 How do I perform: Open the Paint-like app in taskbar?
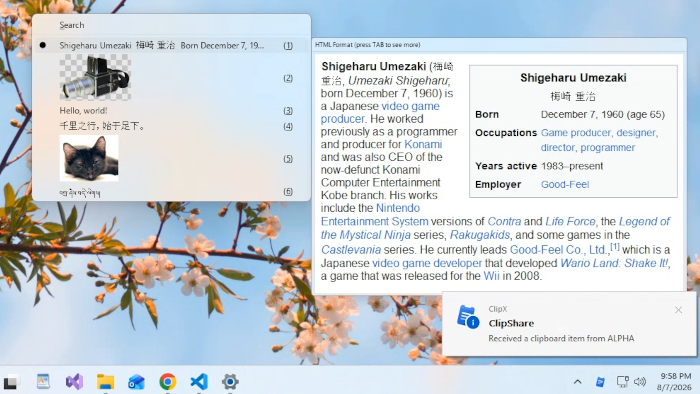point(43,382)
